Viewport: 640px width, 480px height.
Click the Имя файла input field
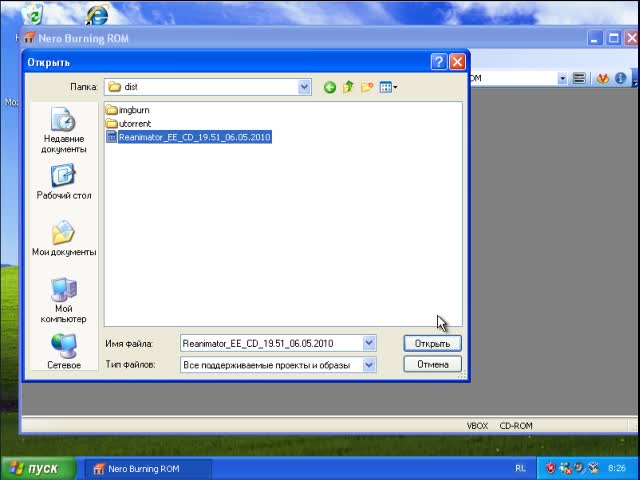tap(271, 343)
